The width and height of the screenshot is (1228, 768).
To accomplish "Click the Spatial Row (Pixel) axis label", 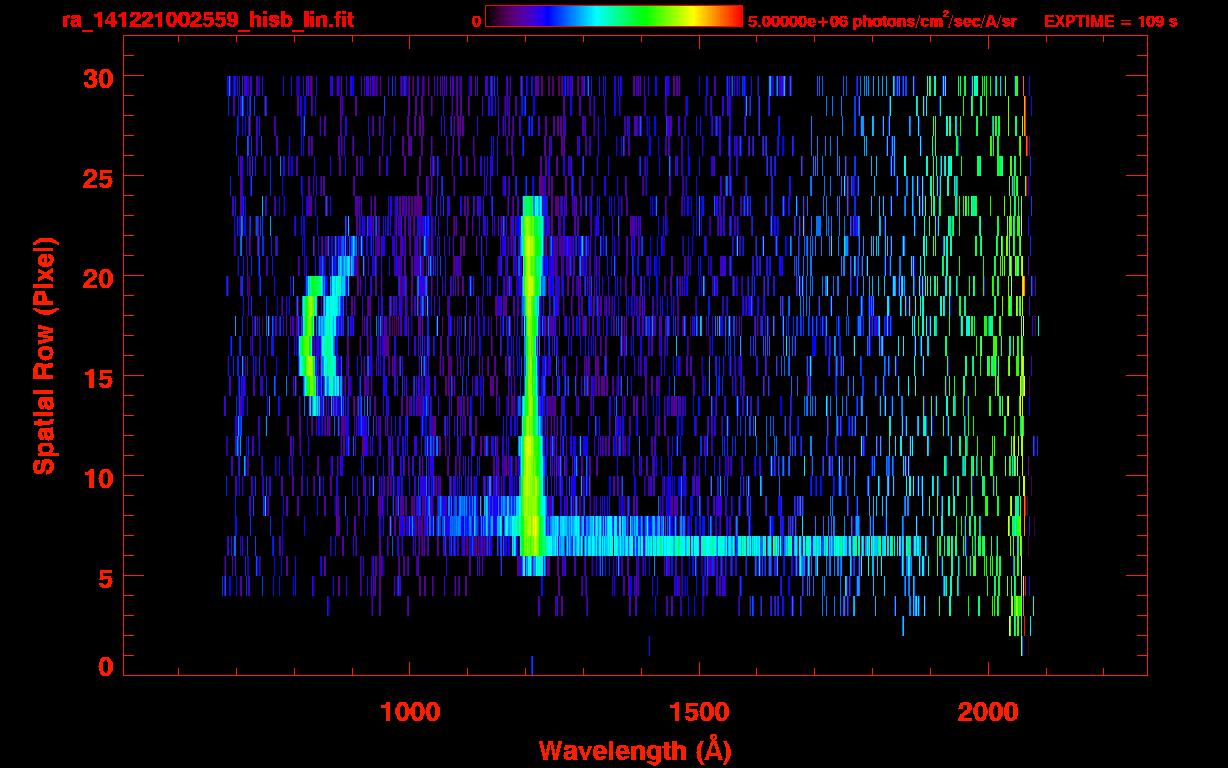I will tap(44, 356).
